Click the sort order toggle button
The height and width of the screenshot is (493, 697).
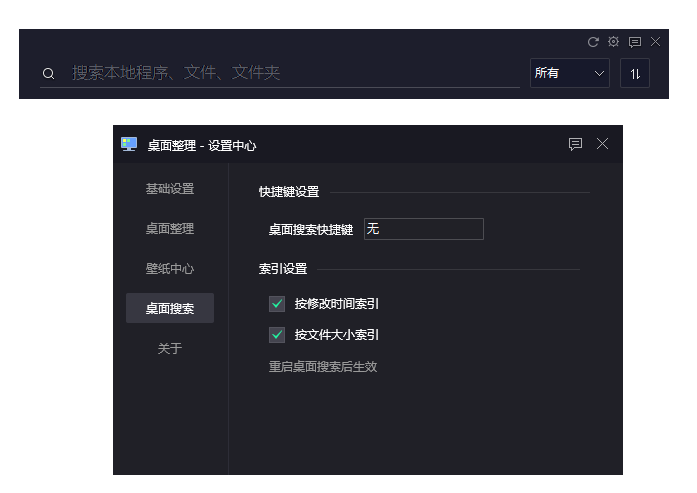[x=635, y=73]
